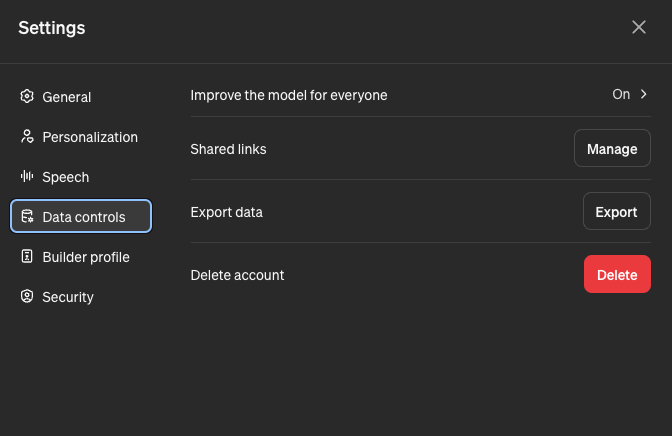Click the General gear icon

click(27, 97)
